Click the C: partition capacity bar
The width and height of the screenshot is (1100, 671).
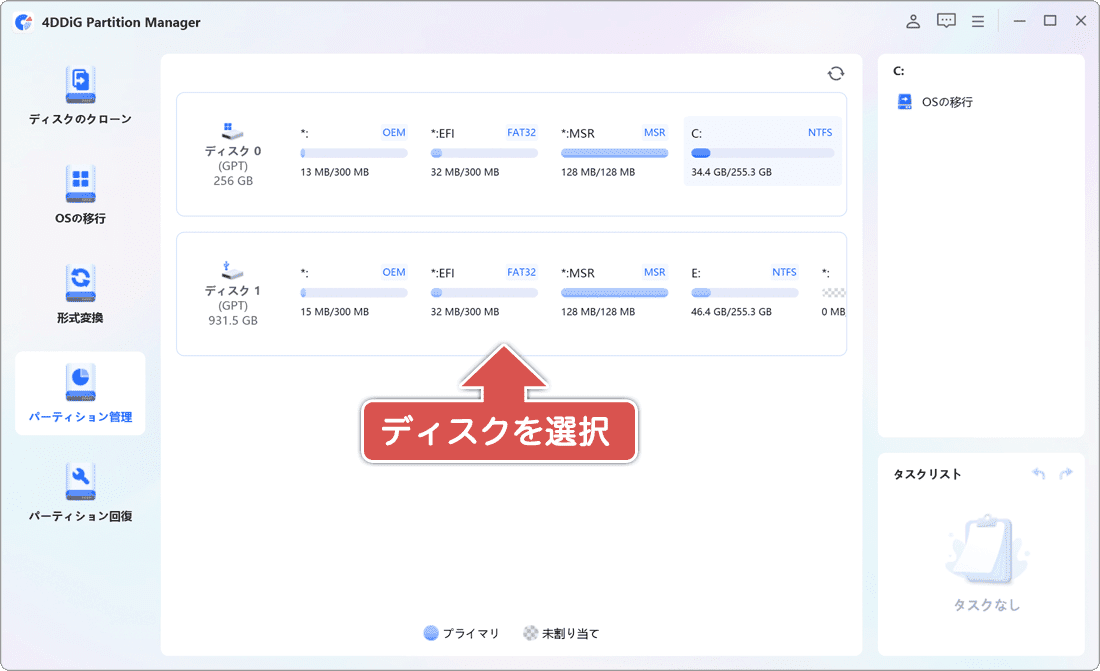click(762, 152)
